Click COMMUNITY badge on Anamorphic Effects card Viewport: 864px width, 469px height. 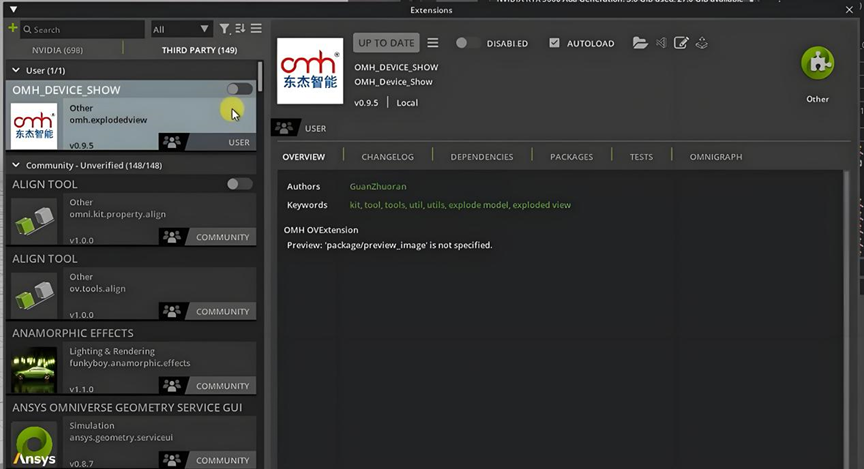(223, 386)
